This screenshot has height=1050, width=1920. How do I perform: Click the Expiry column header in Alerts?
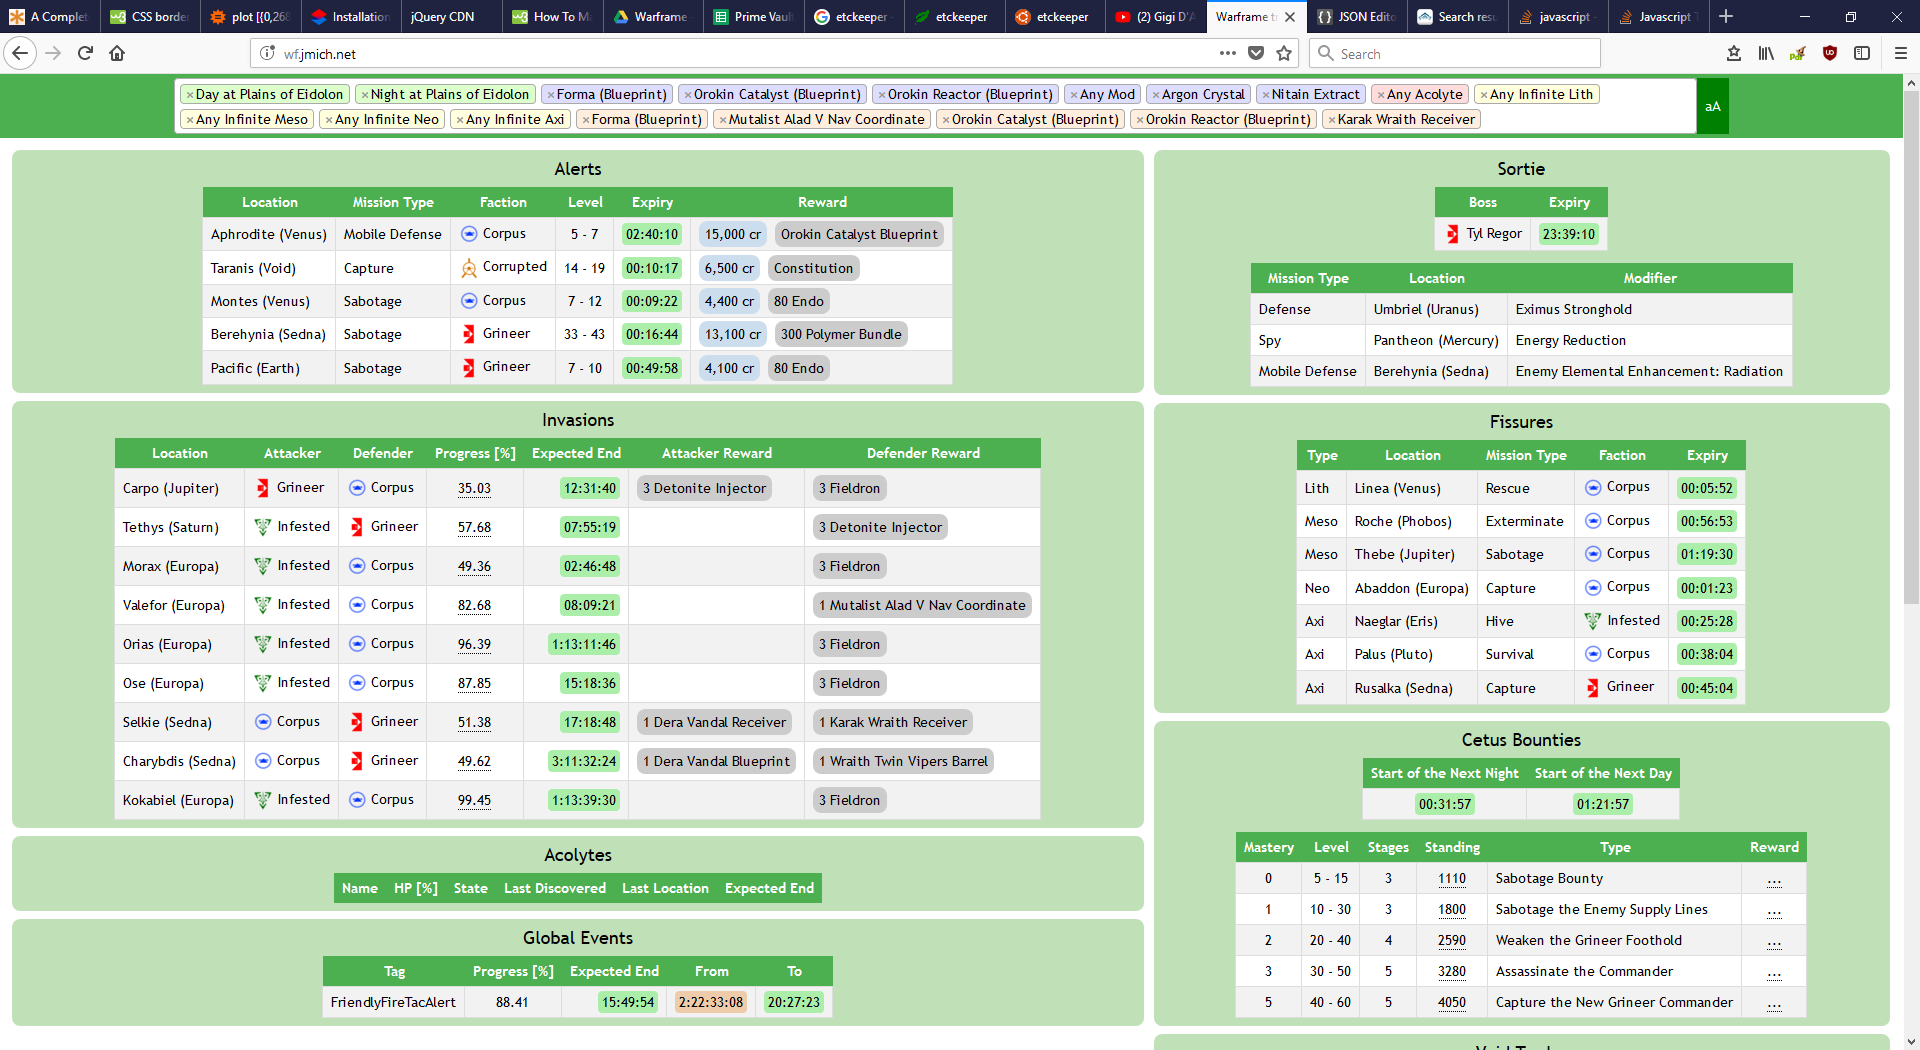[652, 203]
